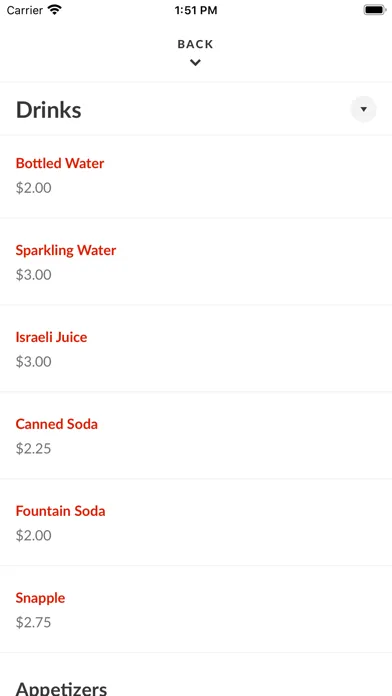
Task: Jump to the Appetizers section heading
Action: pos(61,688)
